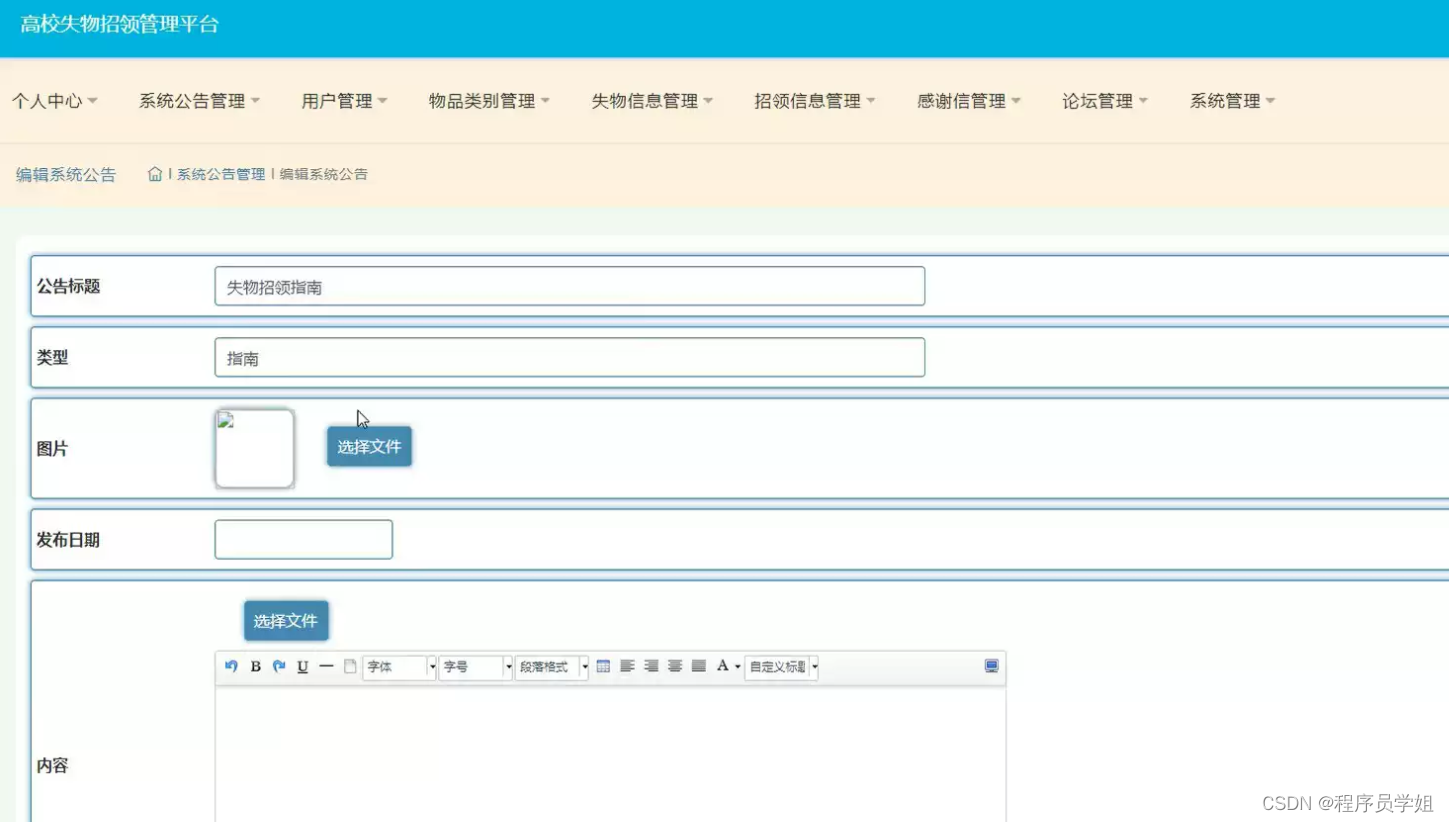Toggle the editor fullscreen icon
This screenshot has width=1449, height=822.
pos(991,666)
